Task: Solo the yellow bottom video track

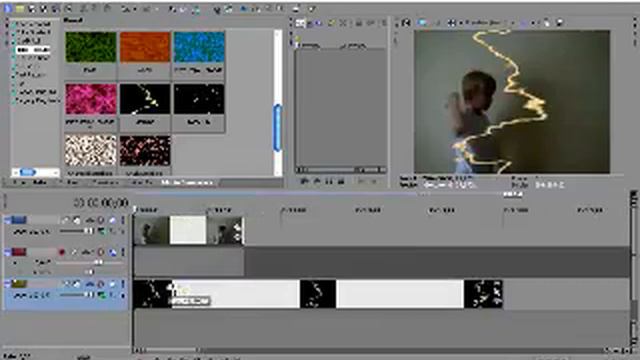Action: coord(112,284)
